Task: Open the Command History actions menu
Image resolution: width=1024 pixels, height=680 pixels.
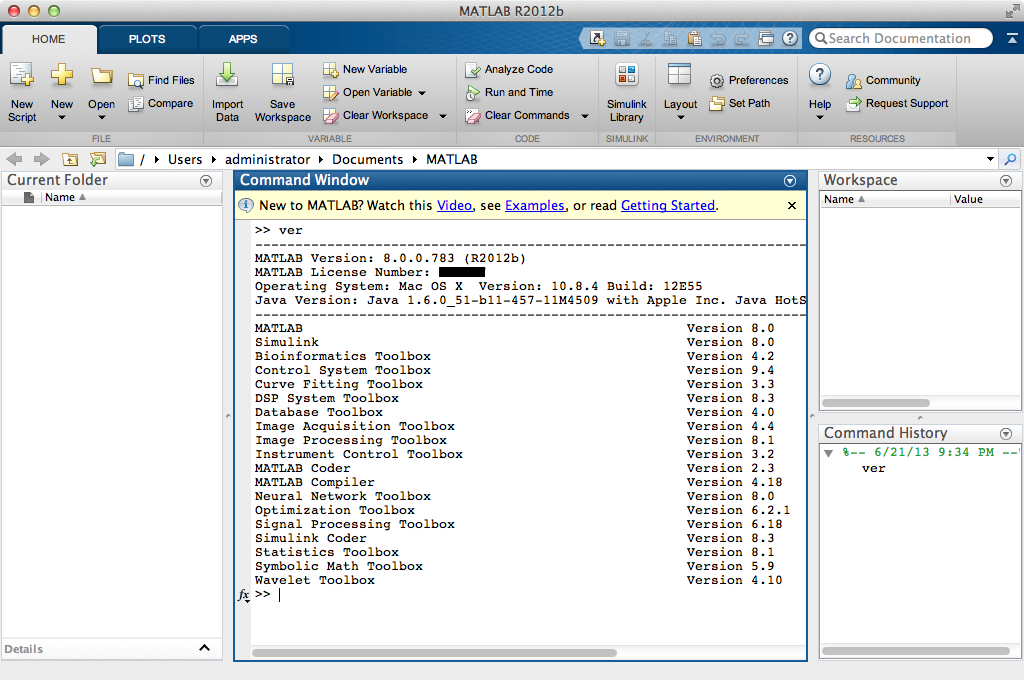Action: tap(1006, 434)
